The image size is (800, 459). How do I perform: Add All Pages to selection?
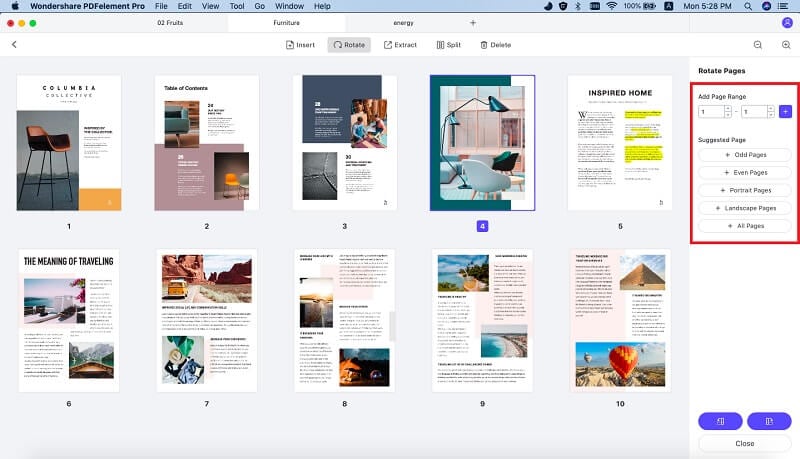[745, 225]
